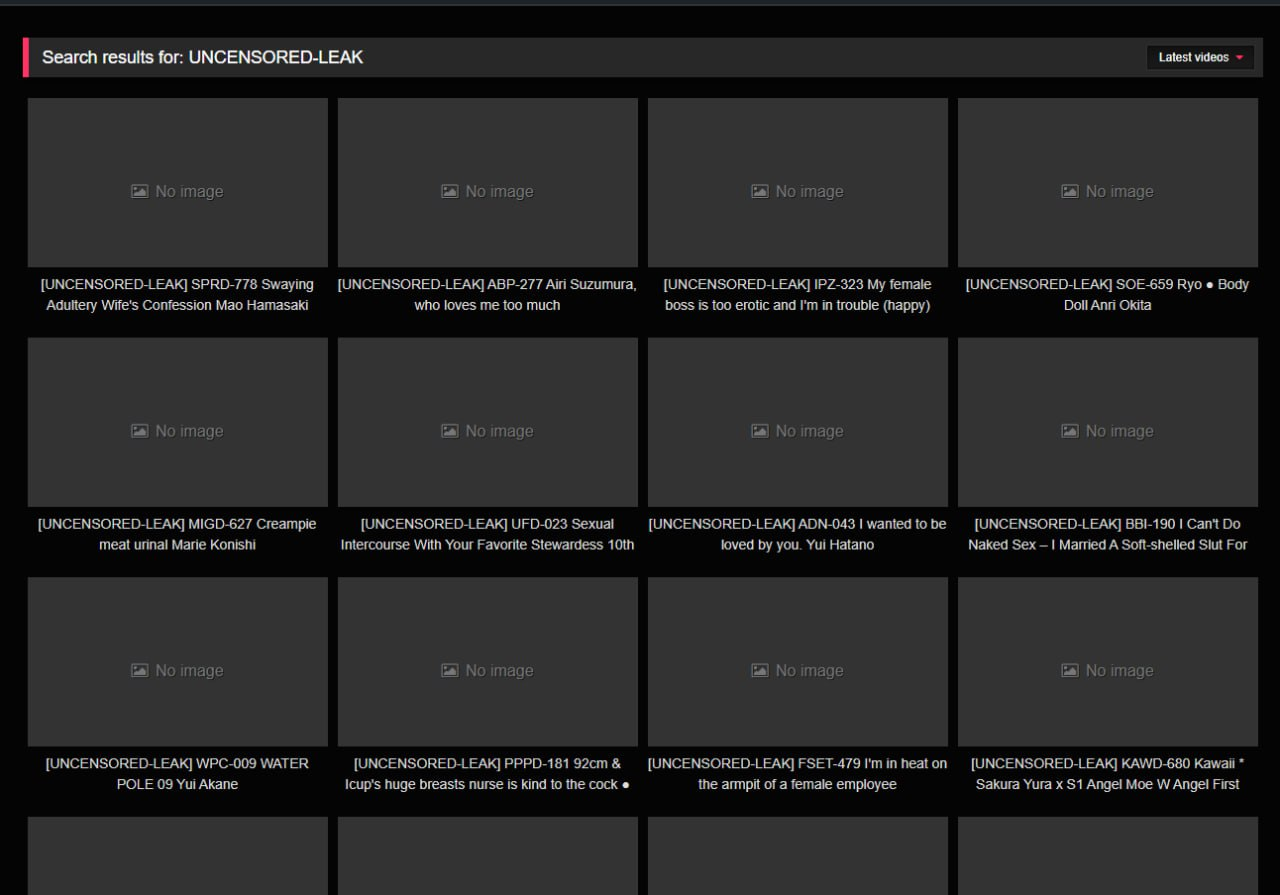
Task: Open the FSET-479 video title link
Action: point(797,774)
